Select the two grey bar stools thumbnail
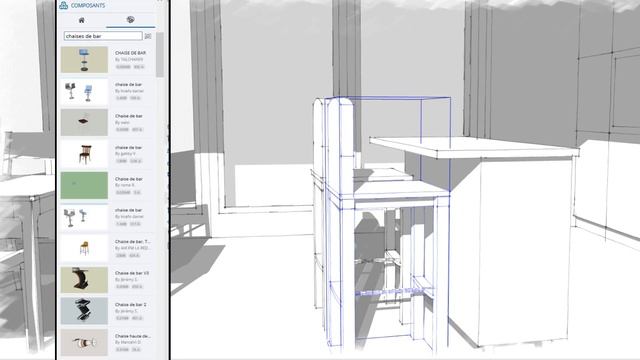Screen dimensions: 640x360 [x=84, y=217]
